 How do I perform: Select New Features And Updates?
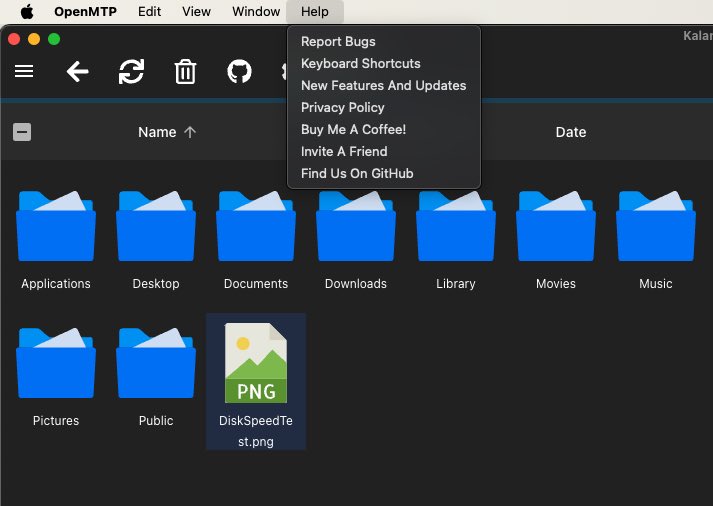tap(384, 85)
